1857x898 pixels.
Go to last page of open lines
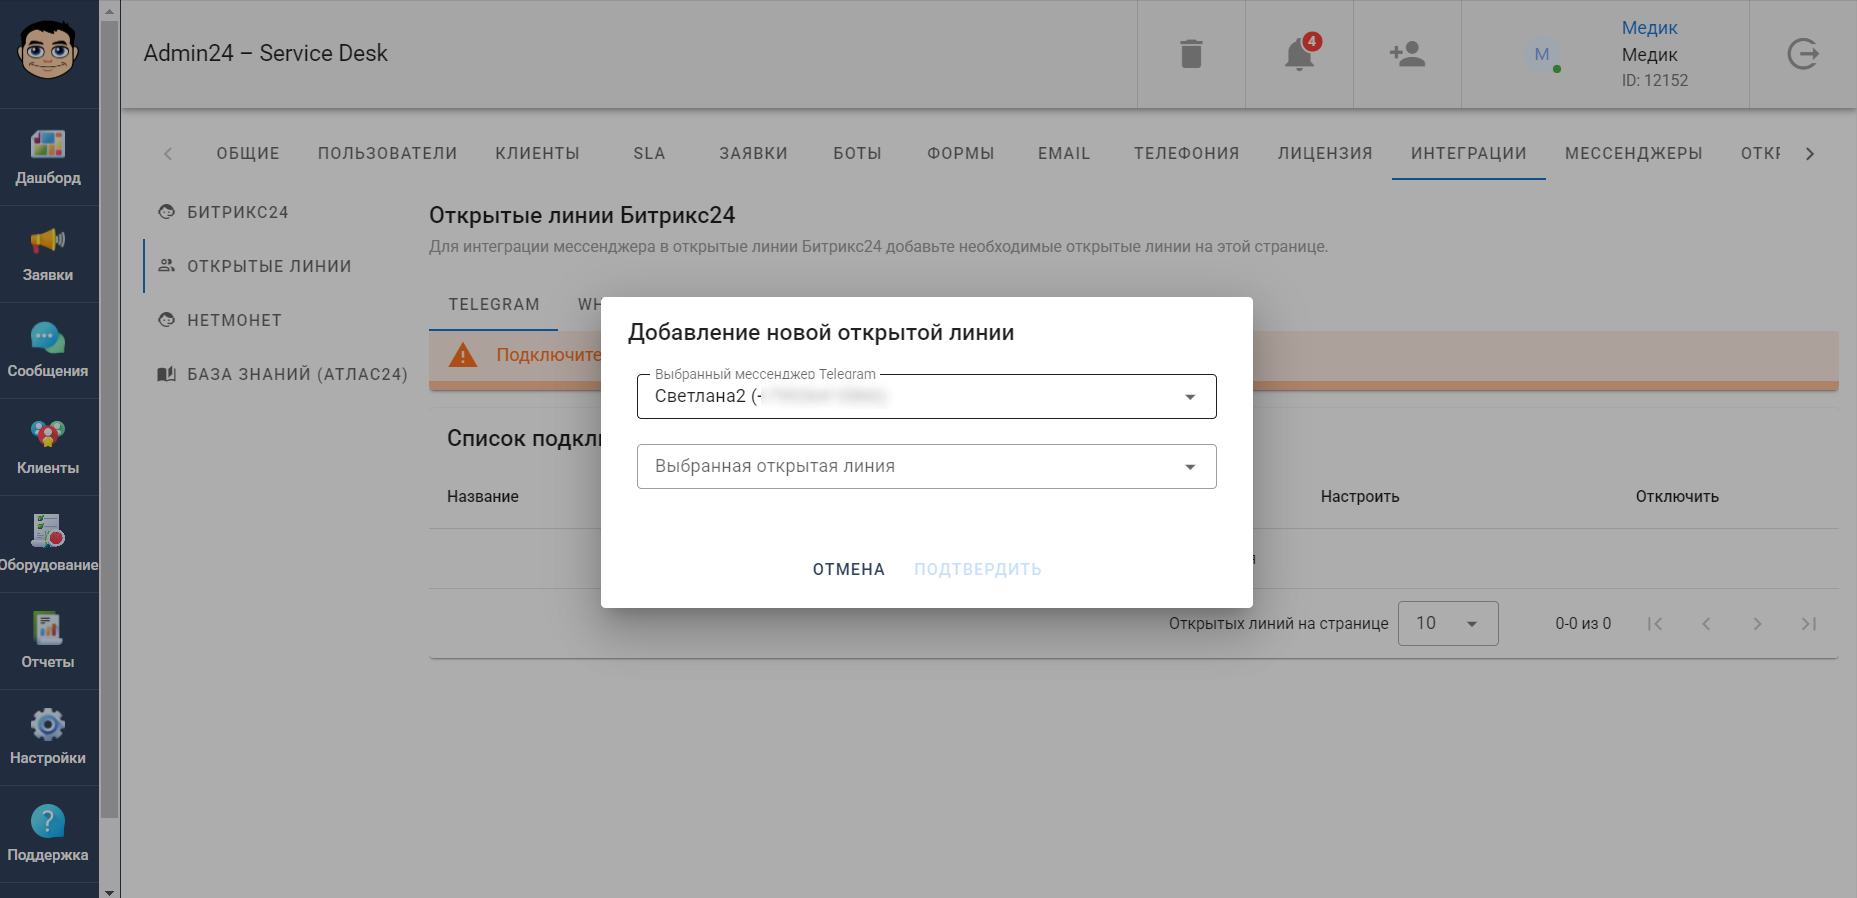pos(1809,624)
